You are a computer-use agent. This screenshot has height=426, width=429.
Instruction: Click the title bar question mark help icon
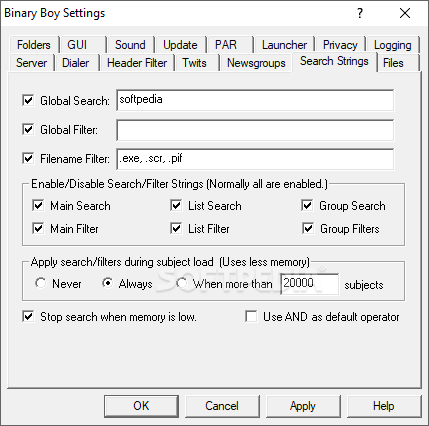pos(360,13)
